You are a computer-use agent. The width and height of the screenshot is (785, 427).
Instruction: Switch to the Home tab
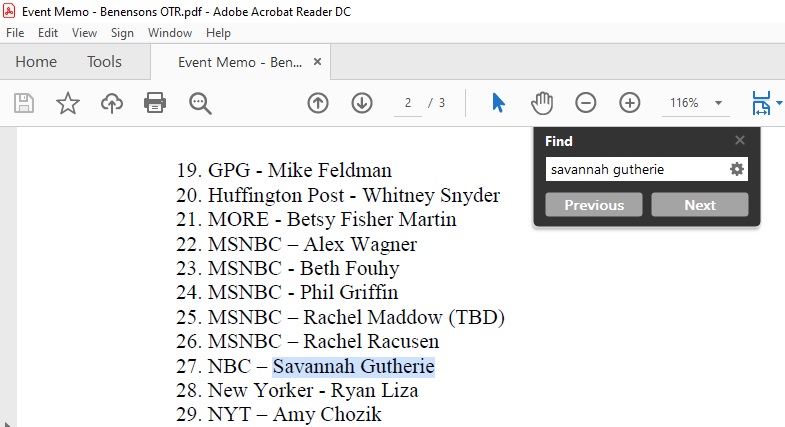point(36,62)
